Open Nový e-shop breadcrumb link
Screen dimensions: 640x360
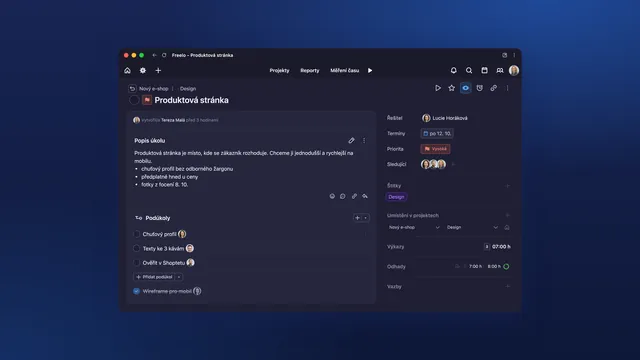coord(153,89)
